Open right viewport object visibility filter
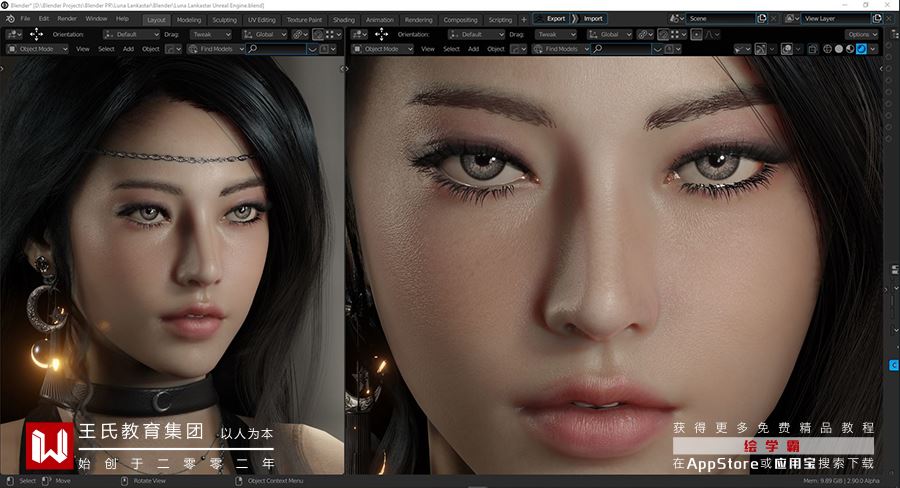 tap(743, 49)
